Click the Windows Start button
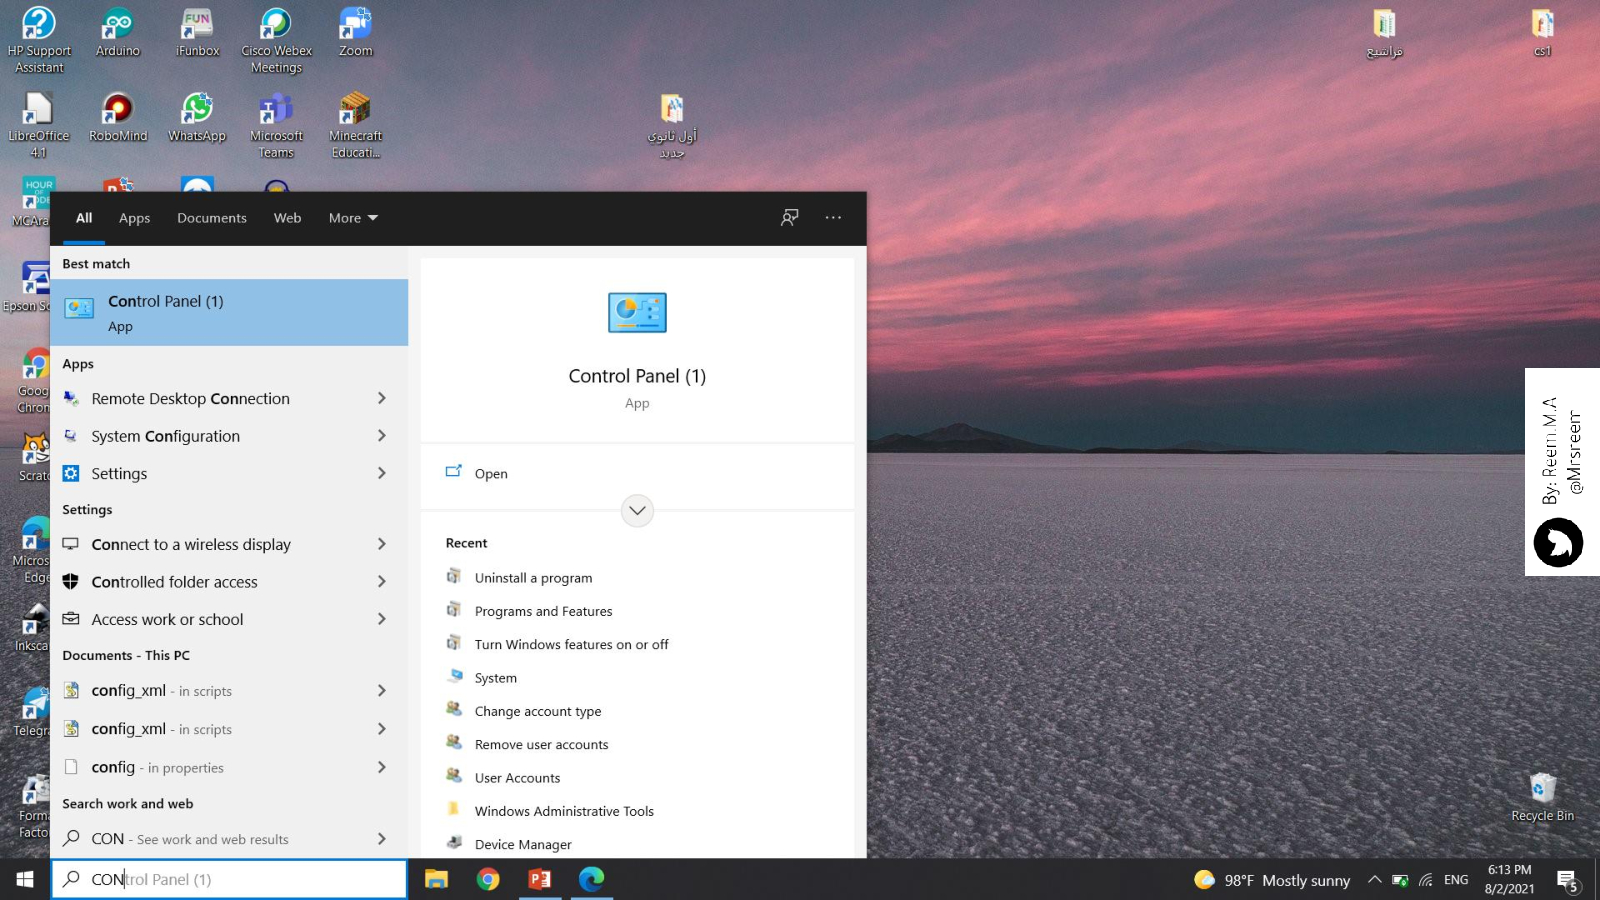 pyautogui.click(x=25, y=879)
